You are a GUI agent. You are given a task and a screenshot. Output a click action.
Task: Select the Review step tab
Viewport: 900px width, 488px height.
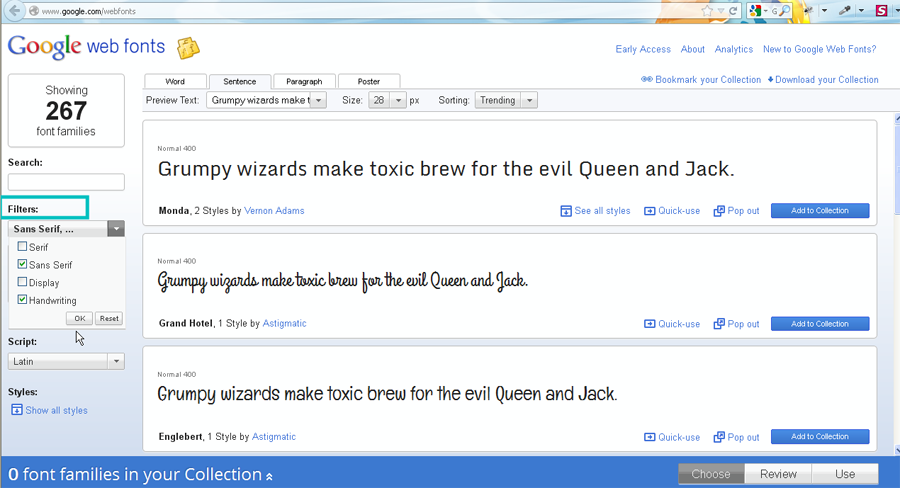pyautogui.click(x=778, y=474)
